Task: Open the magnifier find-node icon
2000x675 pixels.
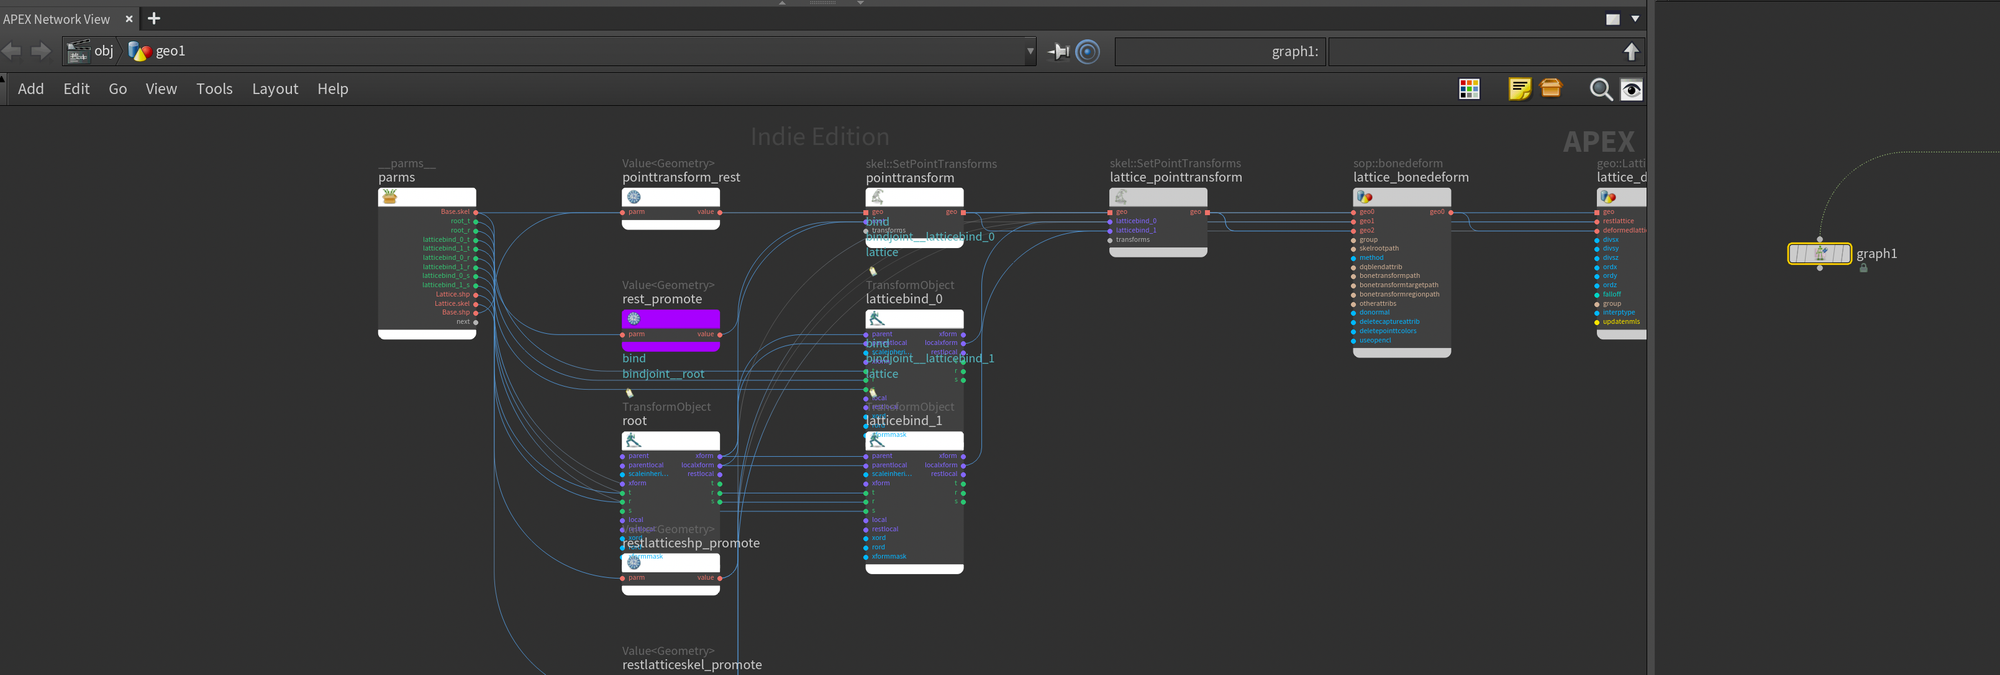Action: [x=1600, y=89]
